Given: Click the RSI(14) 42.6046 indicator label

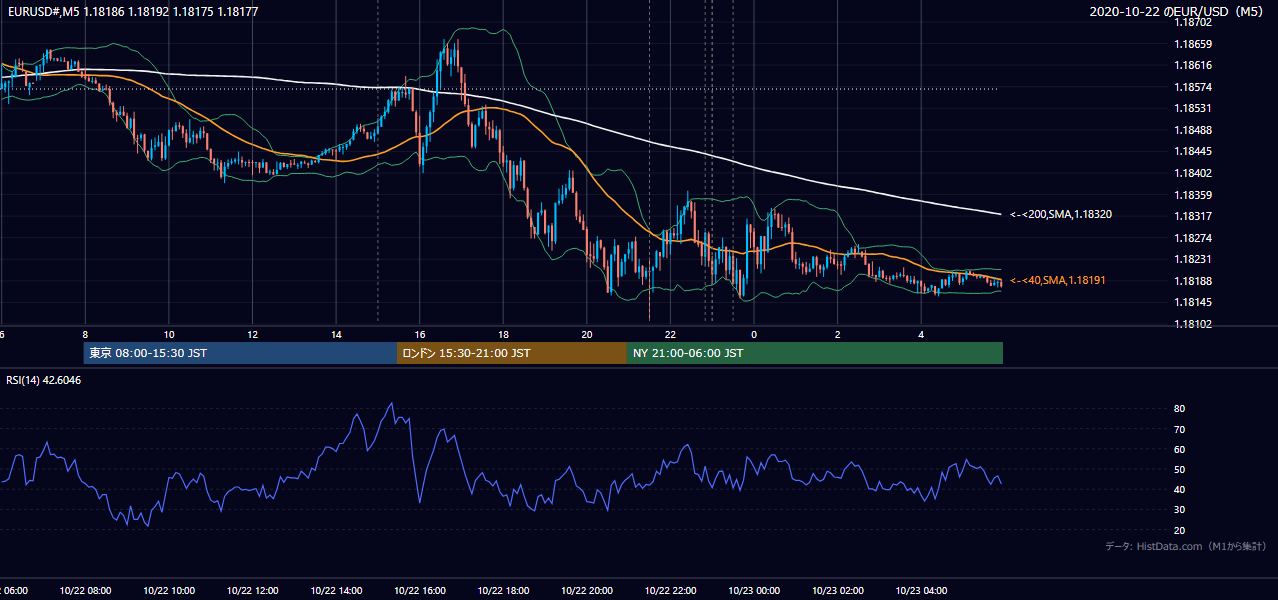Looking at the screenshot, I should [x=44, y=380].
